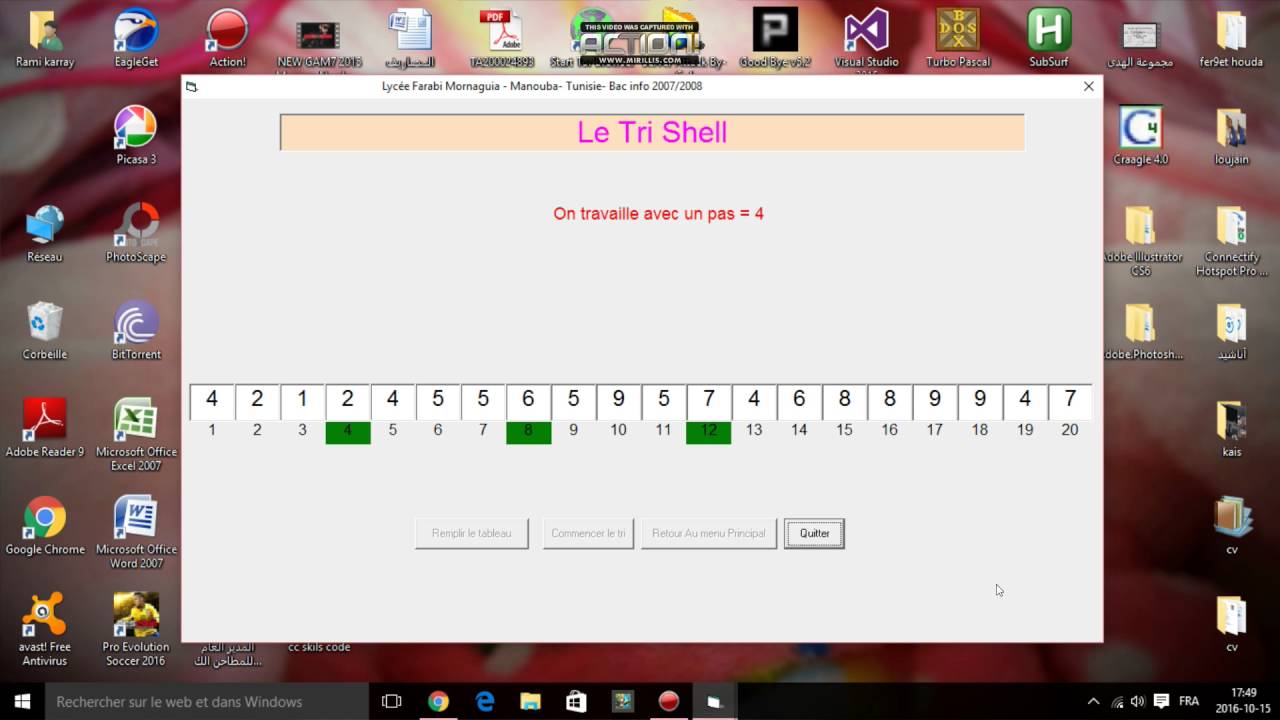The width and height of the screenshot is (1280, 720).
Task: Launch BitTorrent from the desktop
Action: point(136,331)
